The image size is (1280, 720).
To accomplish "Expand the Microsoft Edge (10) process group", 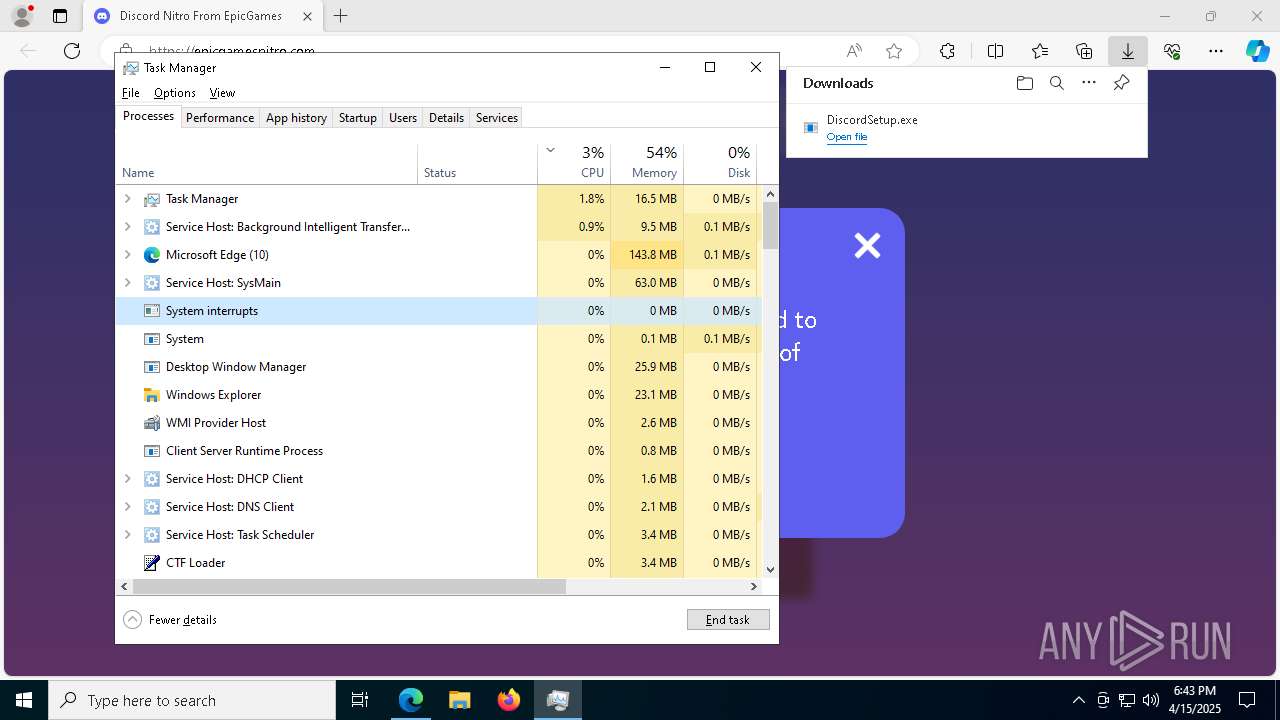I will click(x=127, y=255).
